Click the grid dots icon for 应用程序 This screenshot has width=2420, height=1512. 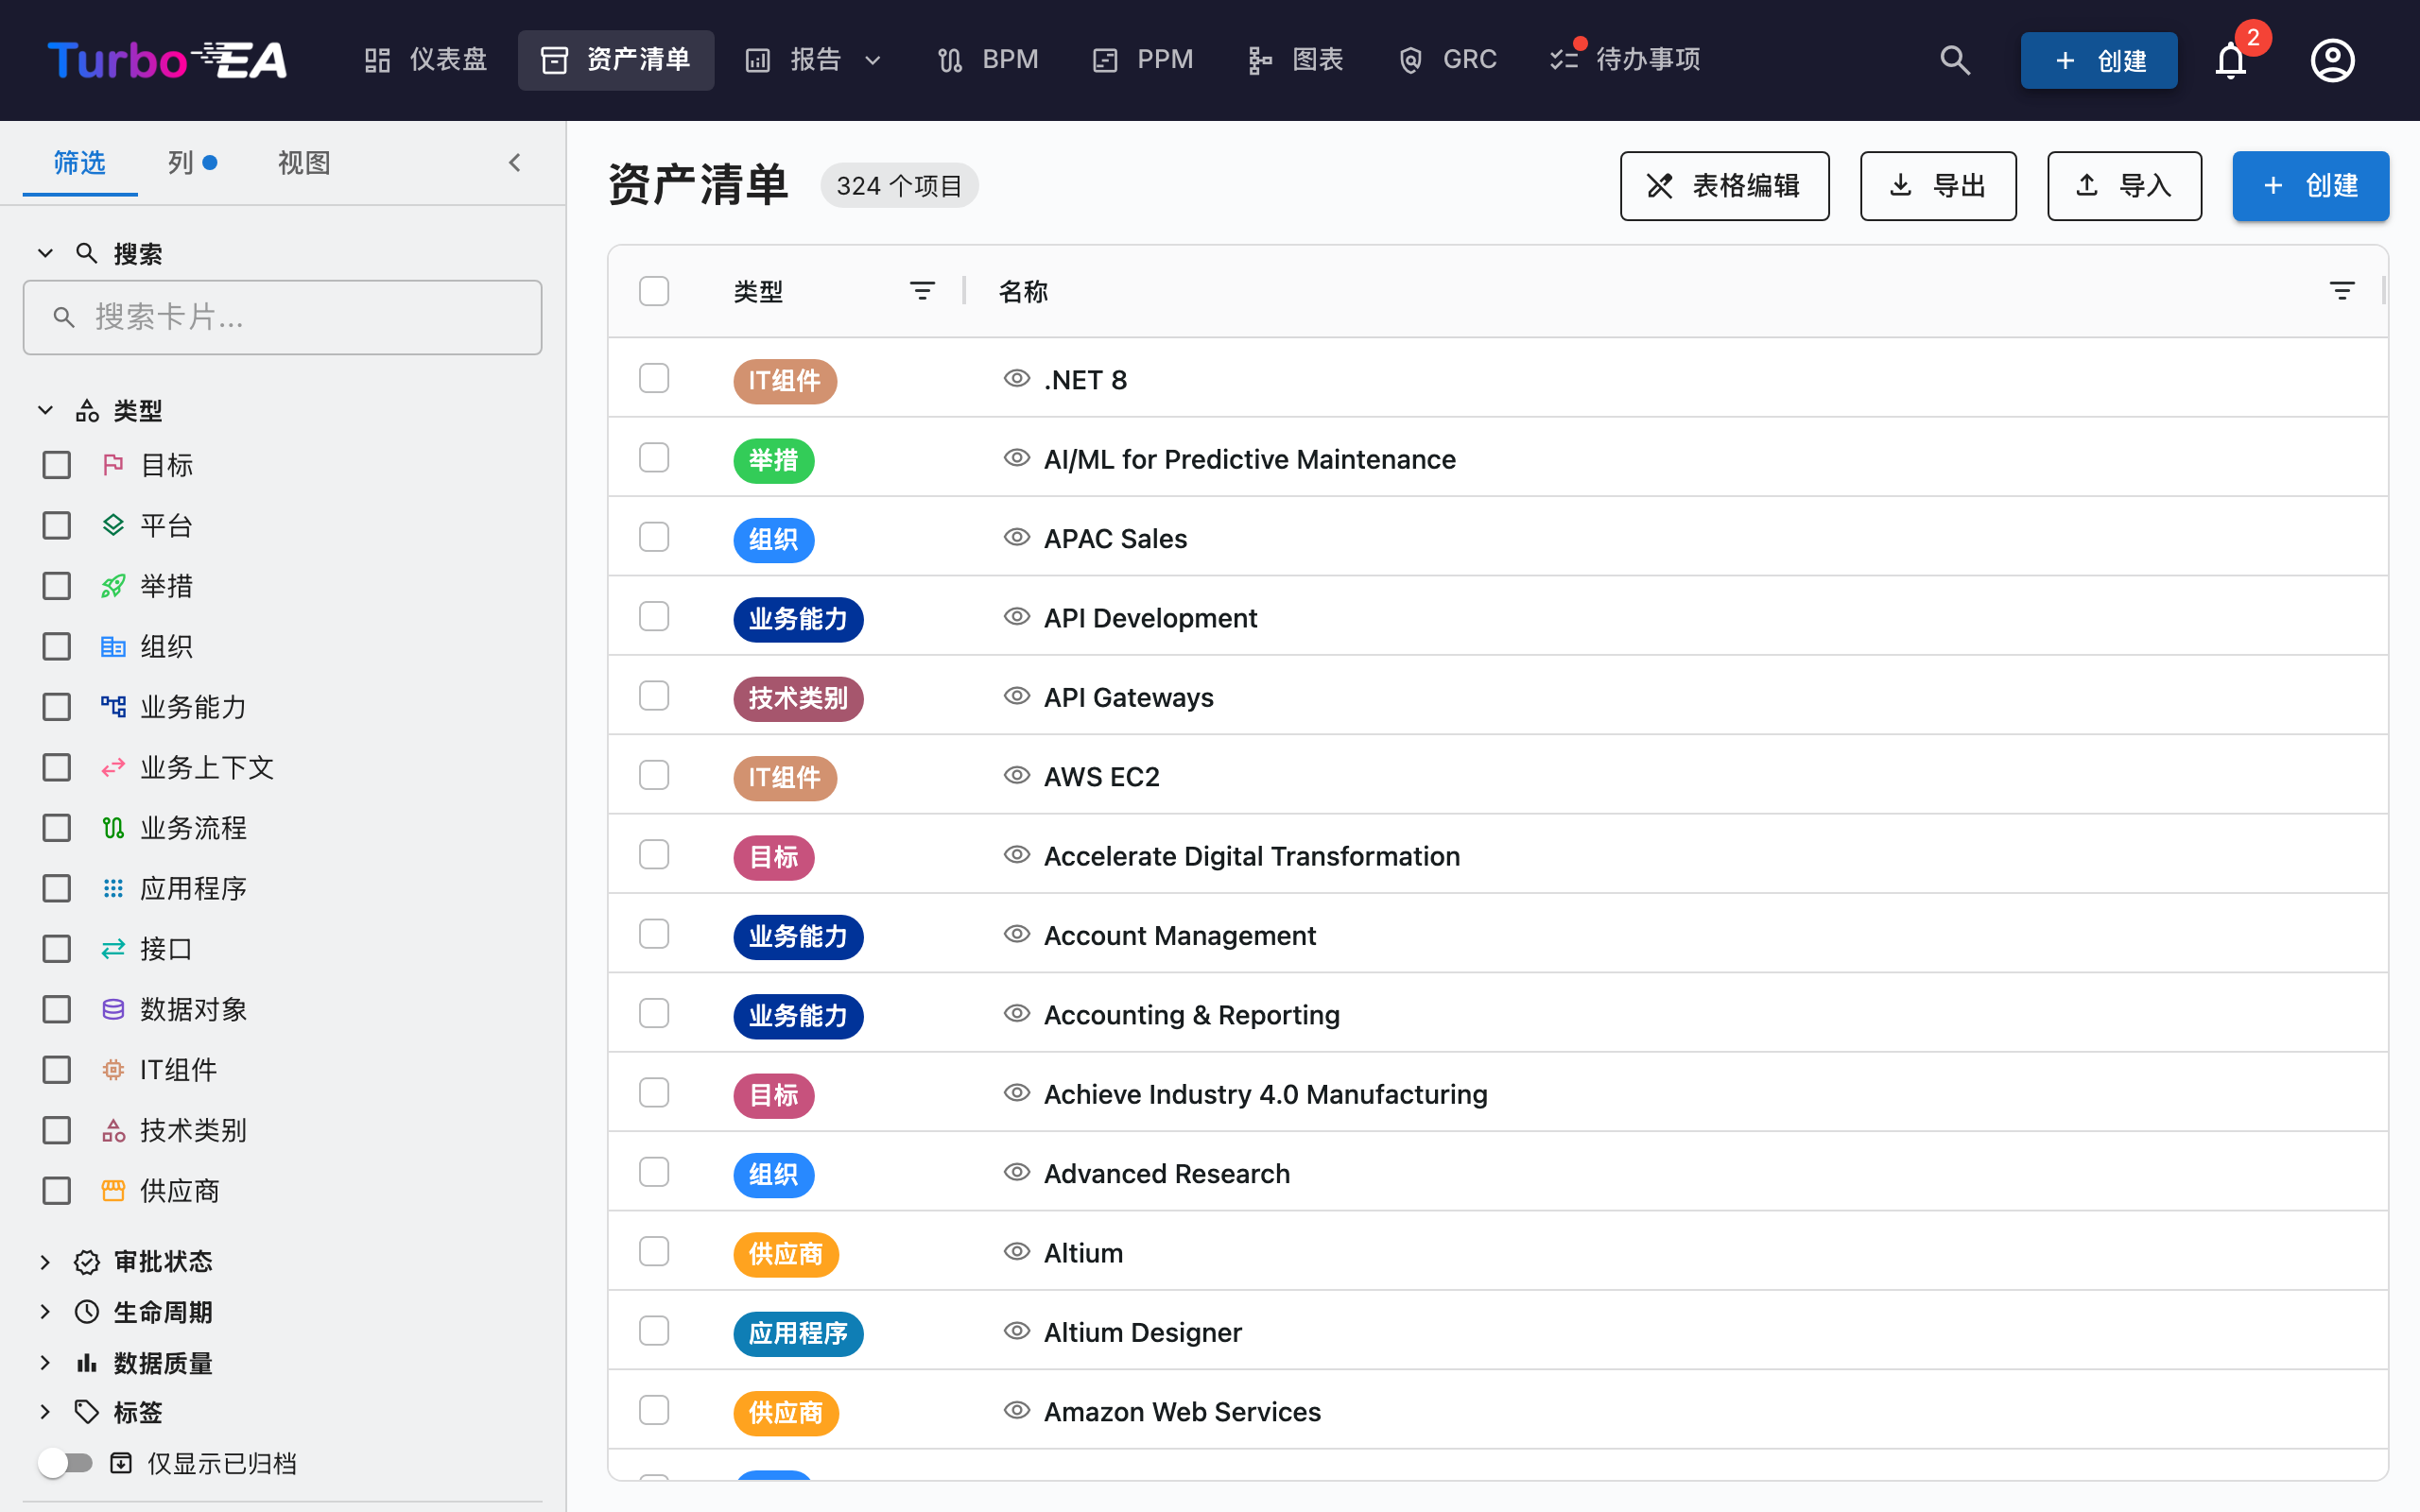pyautogui.click(x=113, y=888)
